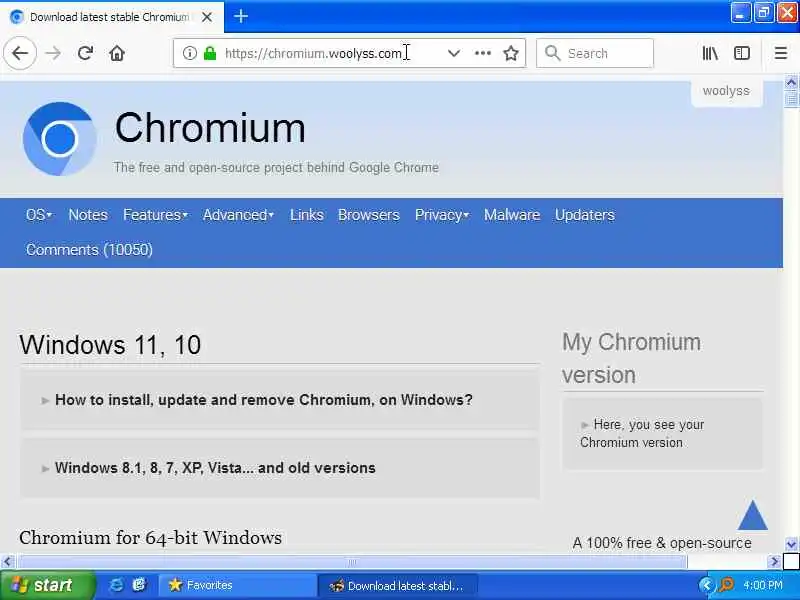
Task: Open the OS dropdown menu
Action: click(x=39, y=215)
